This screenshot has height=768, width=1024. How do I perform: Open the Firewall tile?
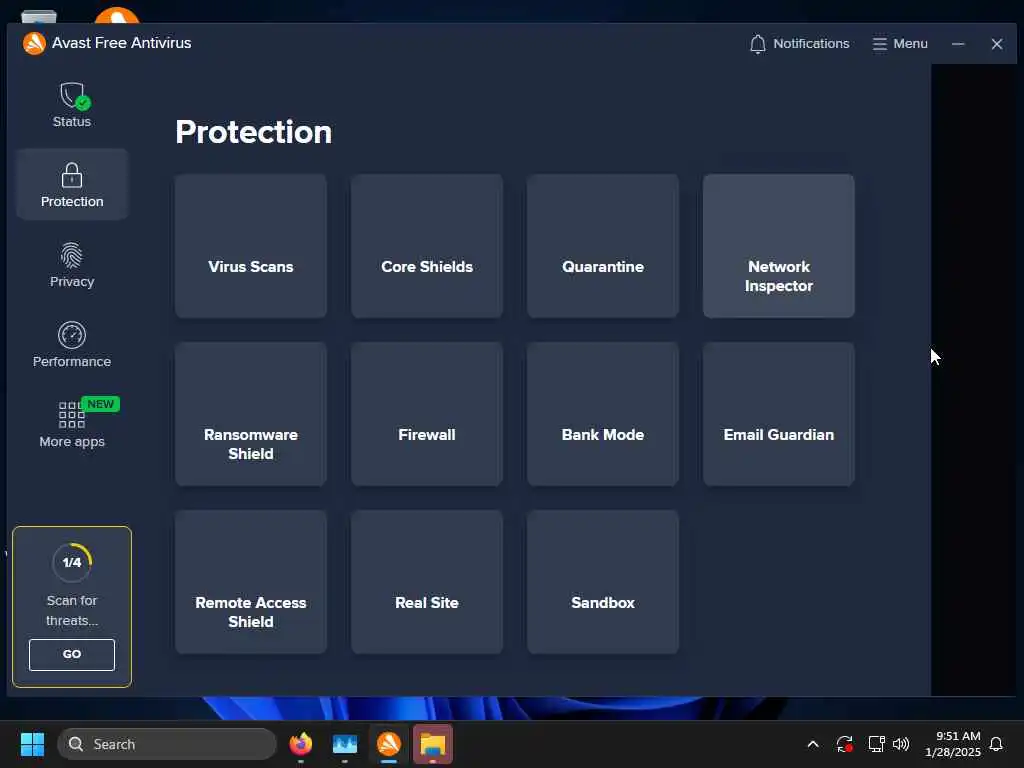point(427,414)
